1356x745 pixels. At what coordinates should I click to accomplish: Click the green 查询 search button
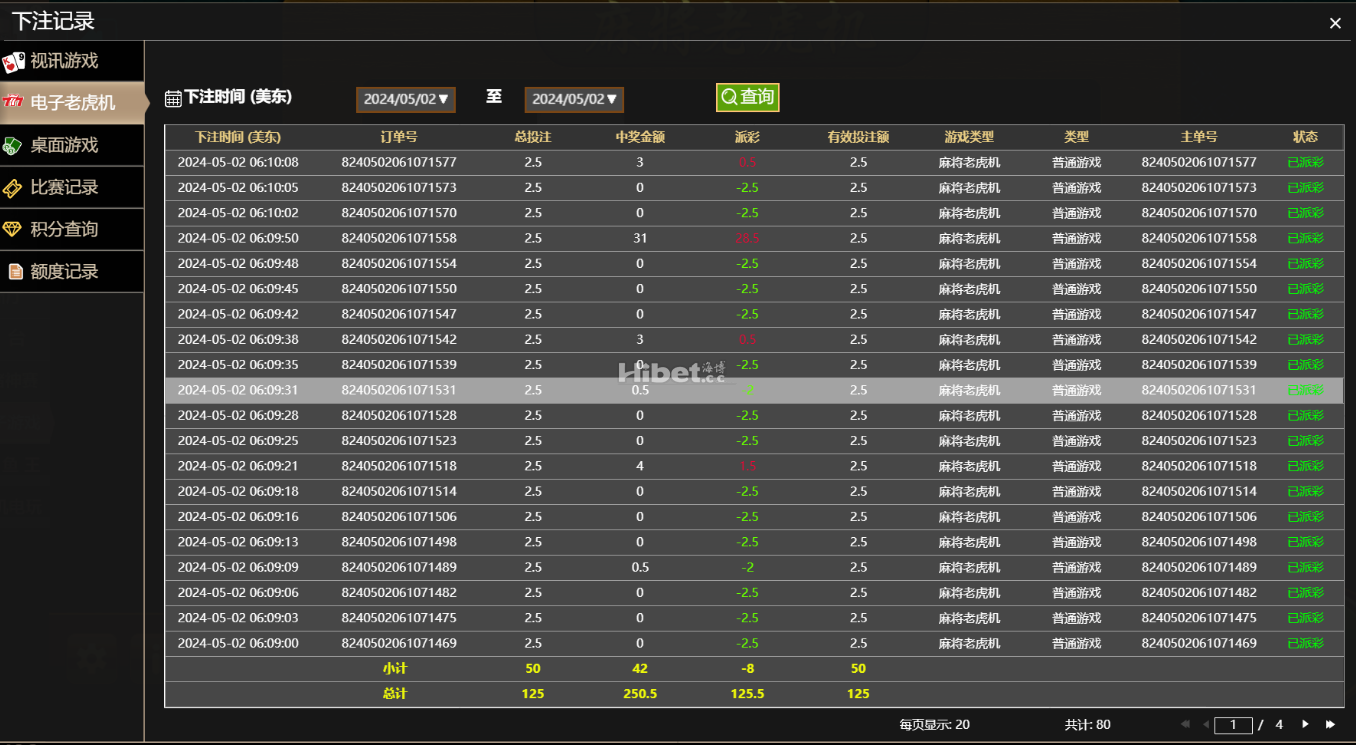(747, 97)
